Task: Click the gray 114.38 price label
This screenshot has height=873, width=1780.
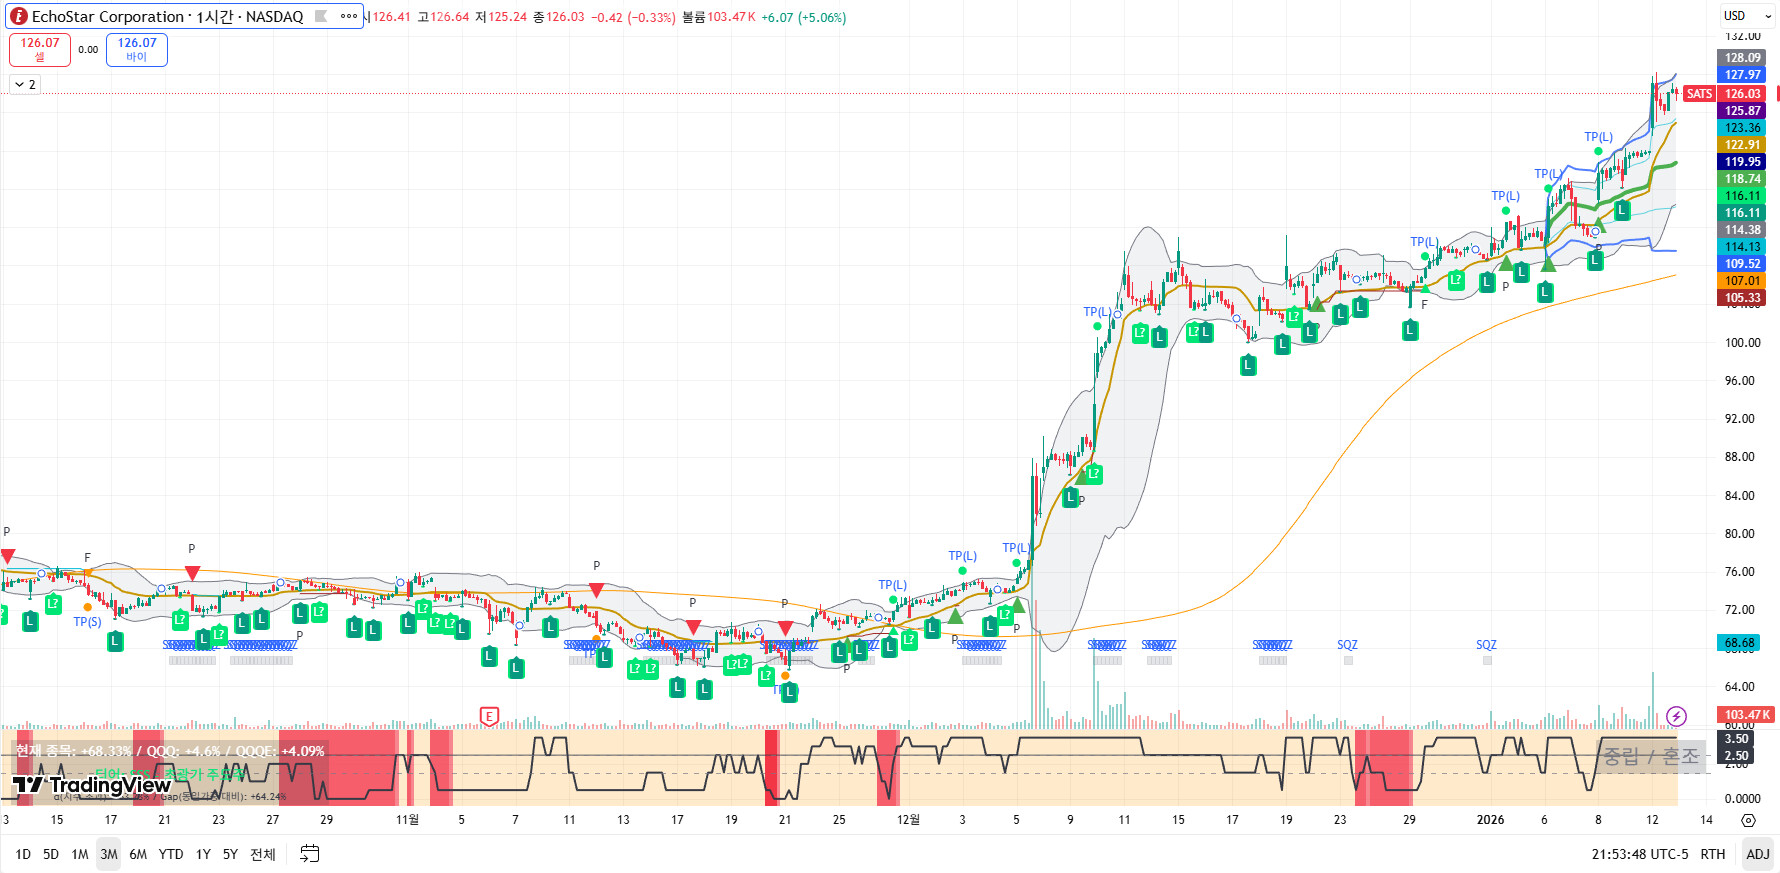Action: (x=1742, y=230)
